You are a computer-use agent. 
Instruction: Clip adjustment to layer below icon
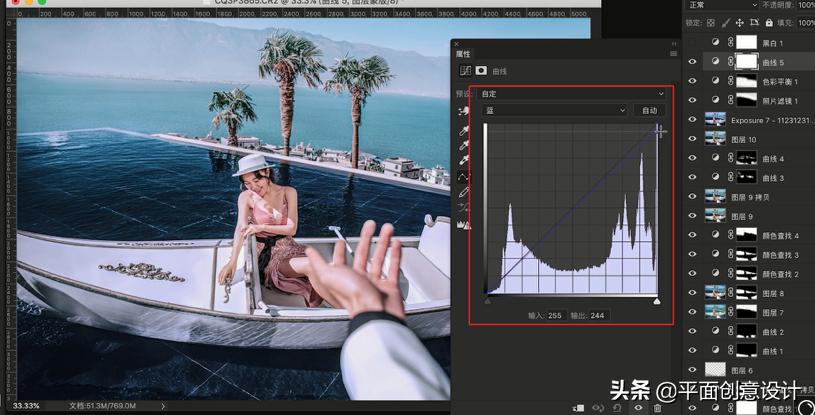(578, 408)
